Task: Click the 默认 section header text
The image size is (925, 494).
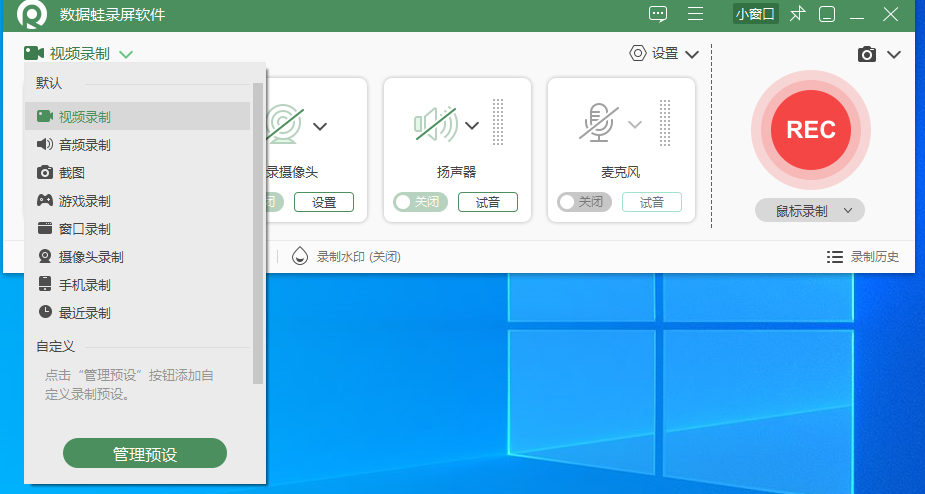Action: [x=48, y=83]
